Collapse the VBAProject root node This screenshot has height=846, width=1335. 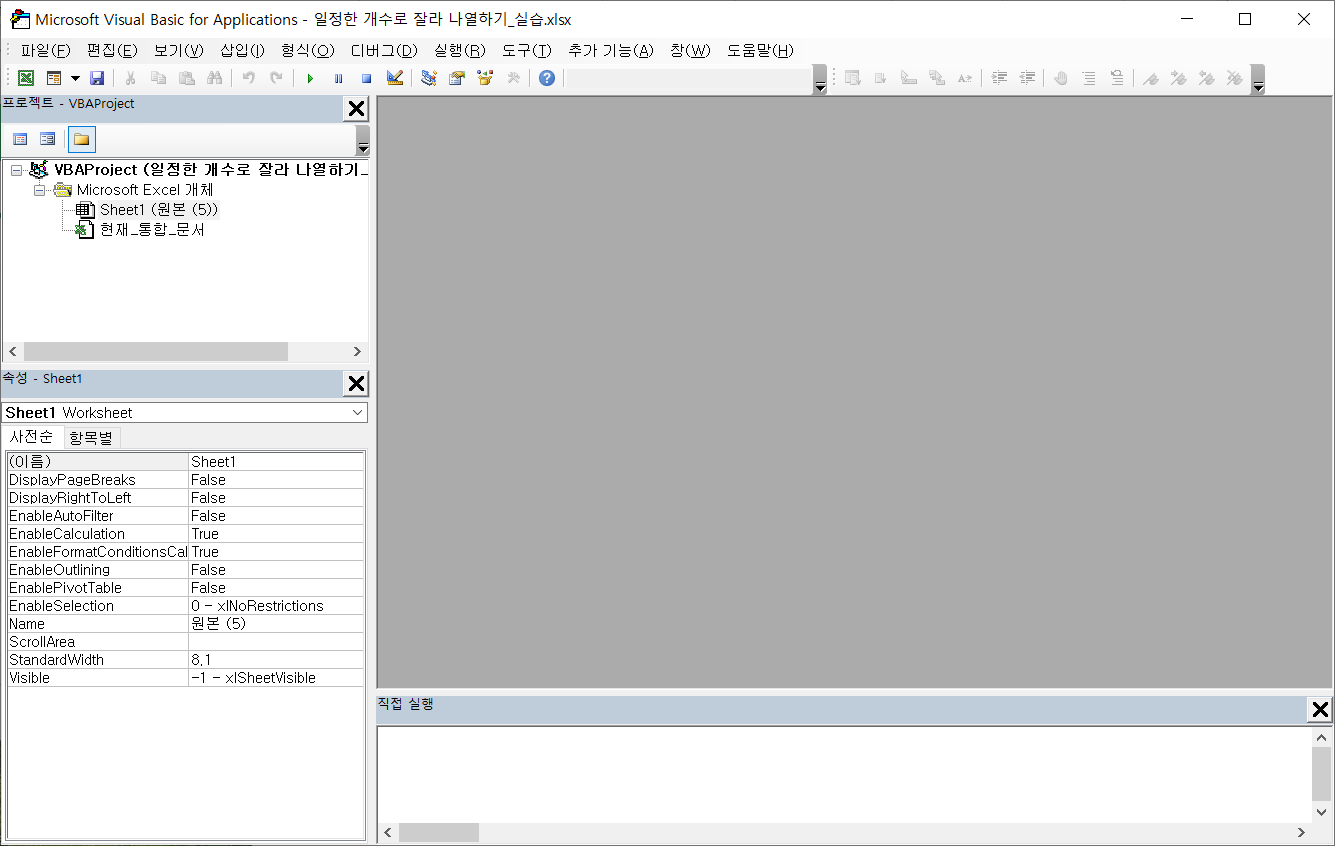click(16, 170)
